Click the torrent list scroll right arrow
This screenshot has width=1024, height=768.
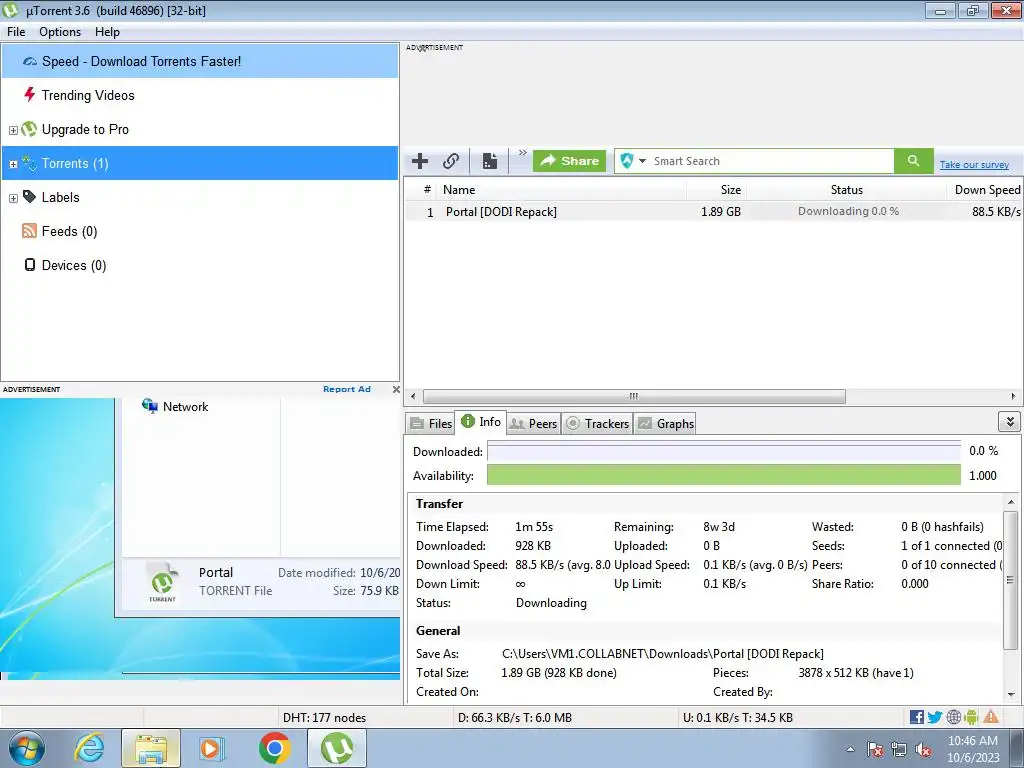[x=1013, y=396]
